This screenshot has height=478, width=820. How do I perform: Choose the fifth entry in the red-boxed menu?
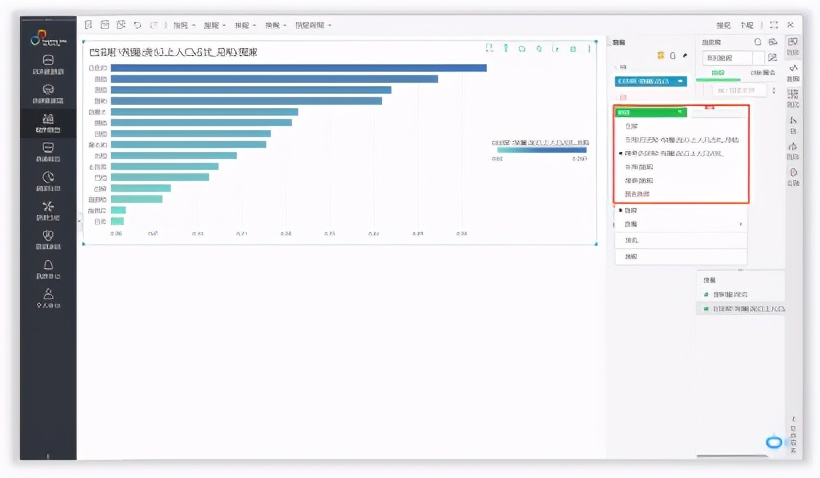(680, 180)
